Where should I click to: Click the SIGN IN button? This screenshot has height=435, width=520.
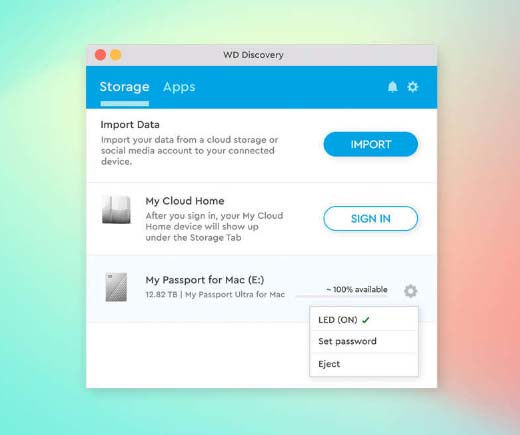[370, 219]
